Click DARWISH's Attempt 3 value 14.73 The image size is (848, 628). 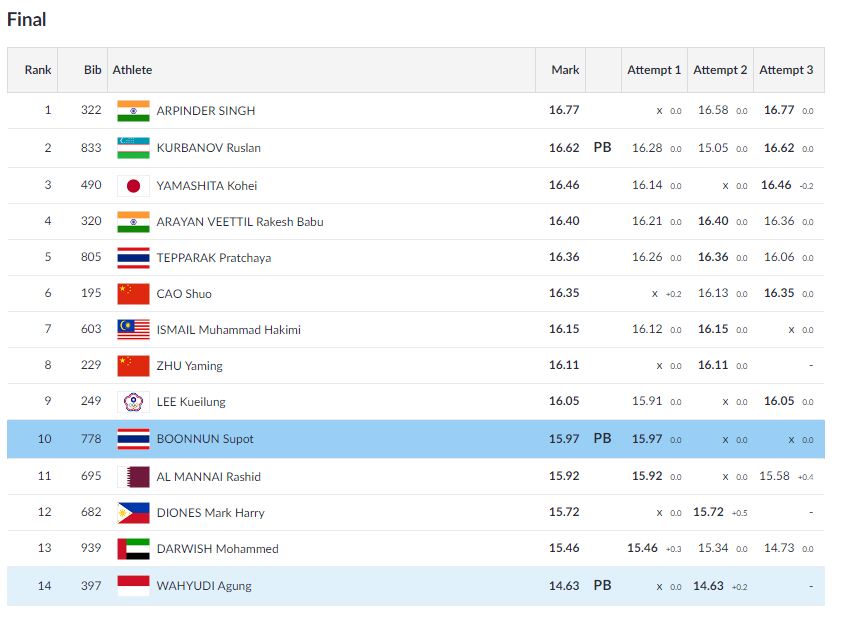779,548
